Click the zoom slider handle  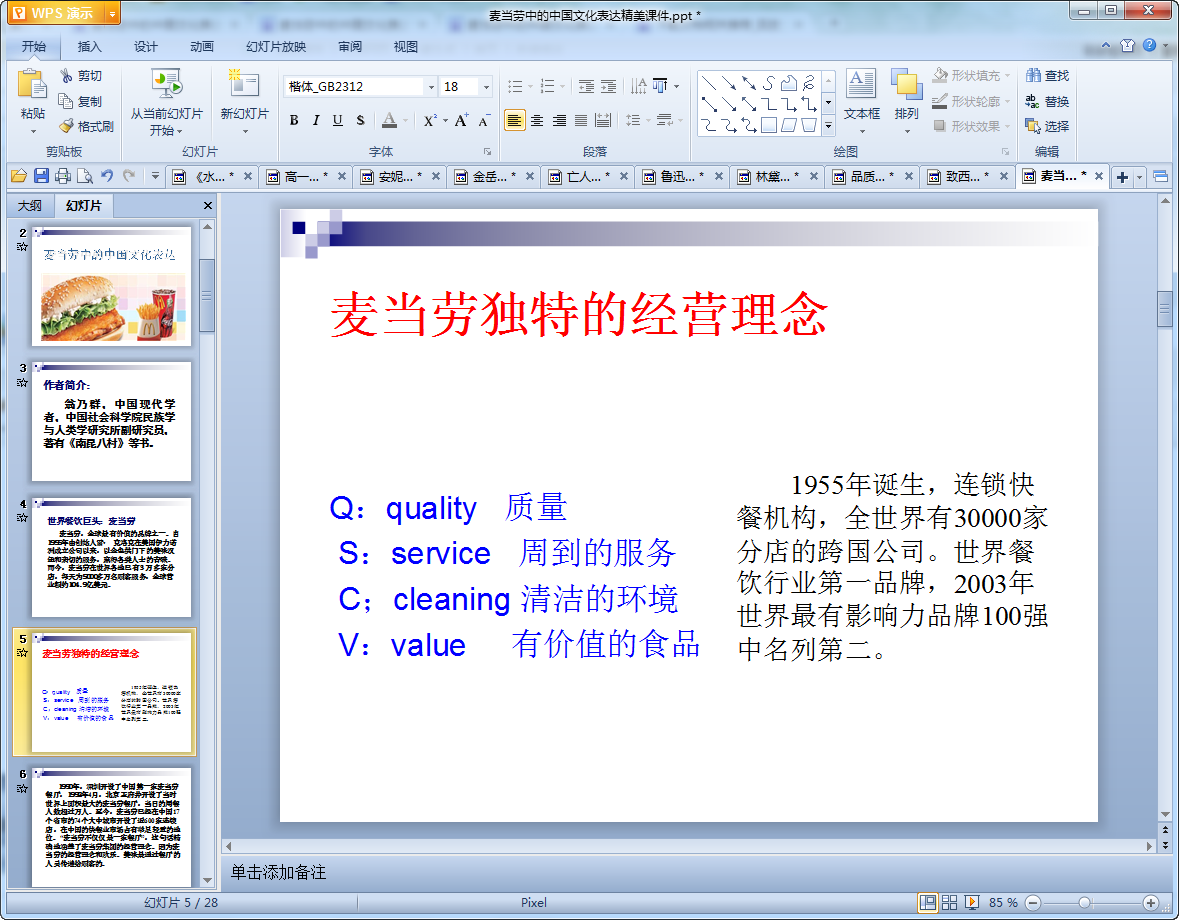1084,902
